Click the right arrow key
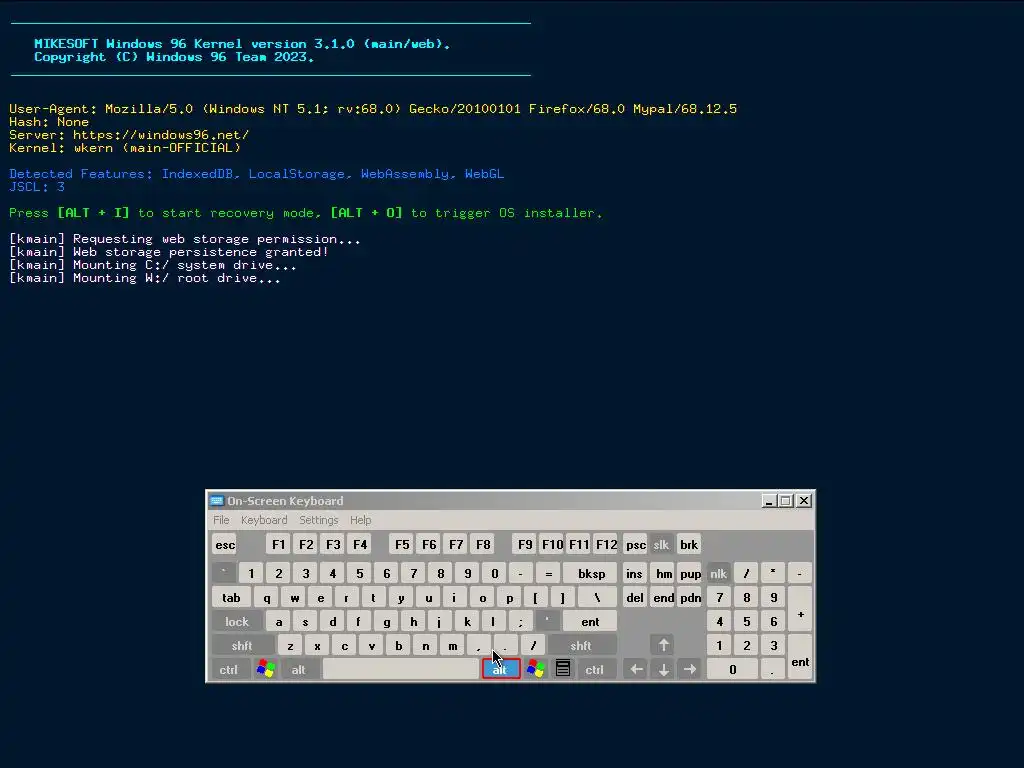Image resolution: width=1024 pixels, height=768 pixels. [690, 669]
